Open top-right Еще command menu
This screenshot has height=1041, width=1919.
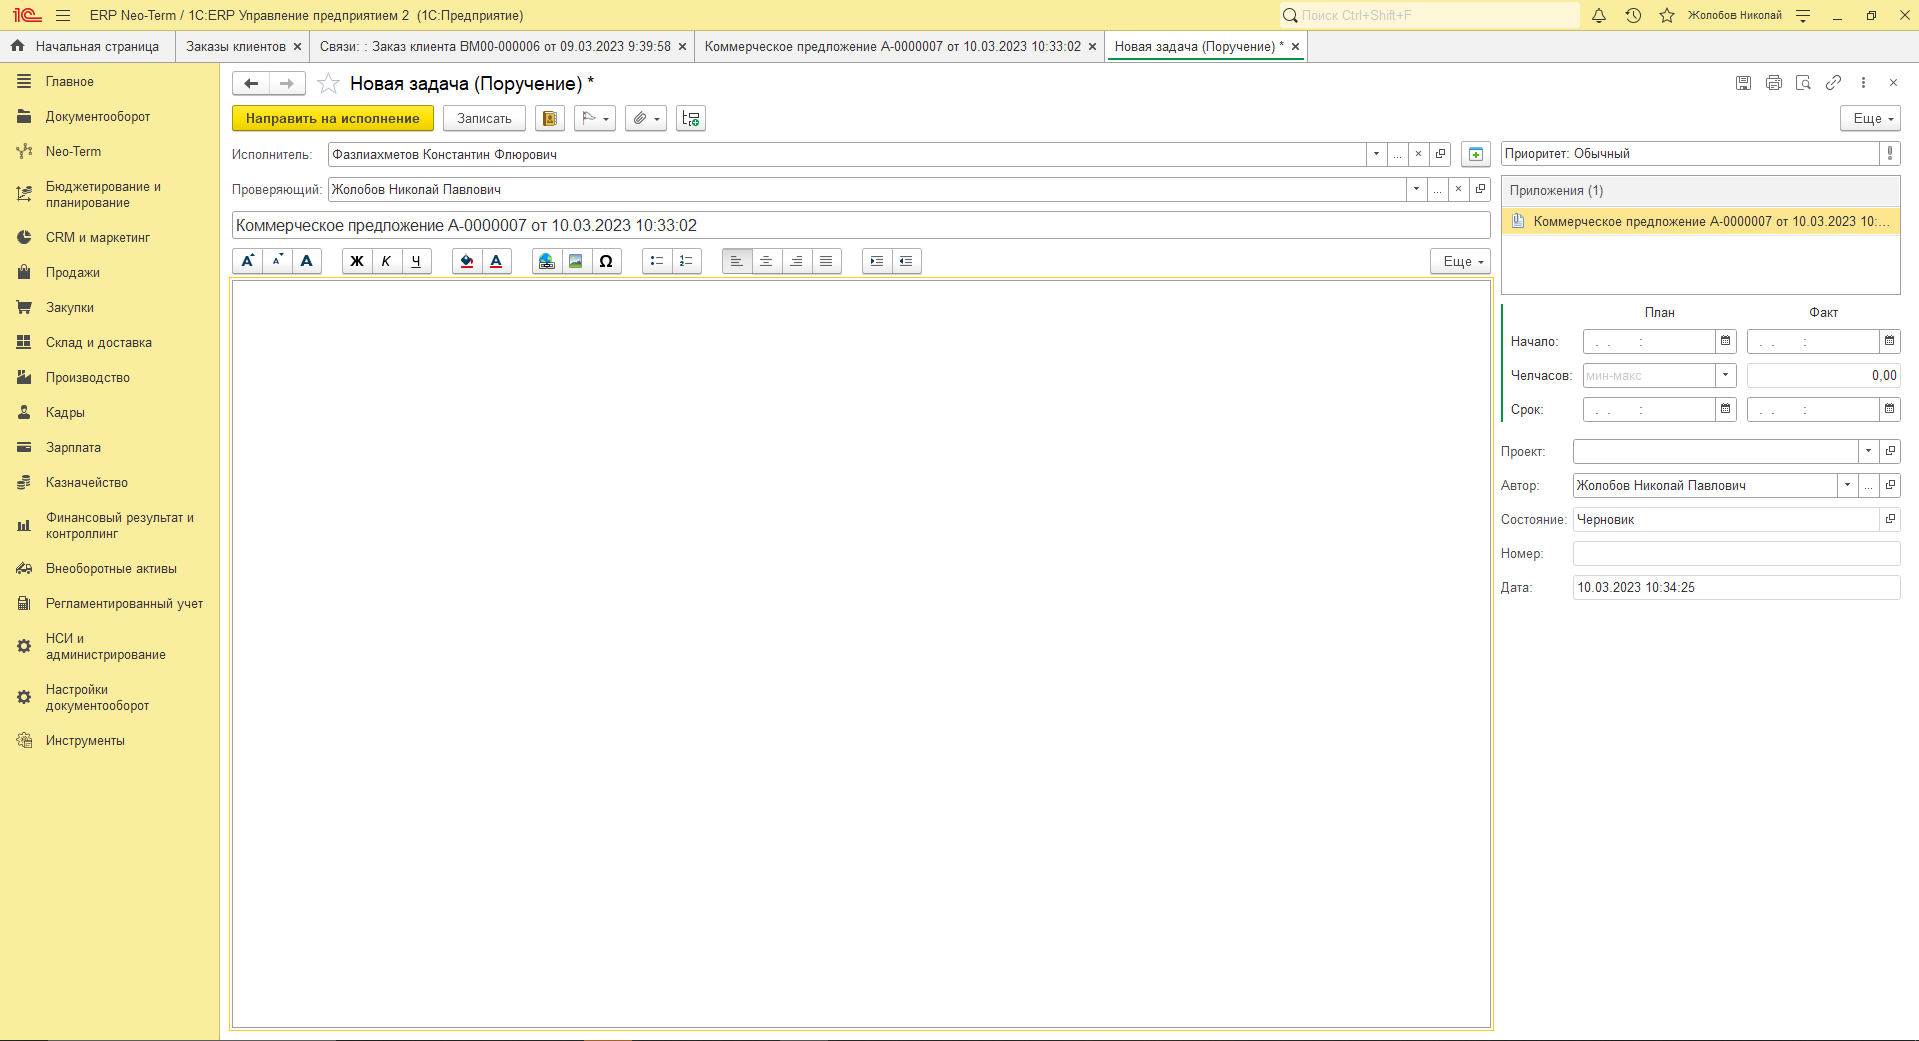tap(1870, 118)
